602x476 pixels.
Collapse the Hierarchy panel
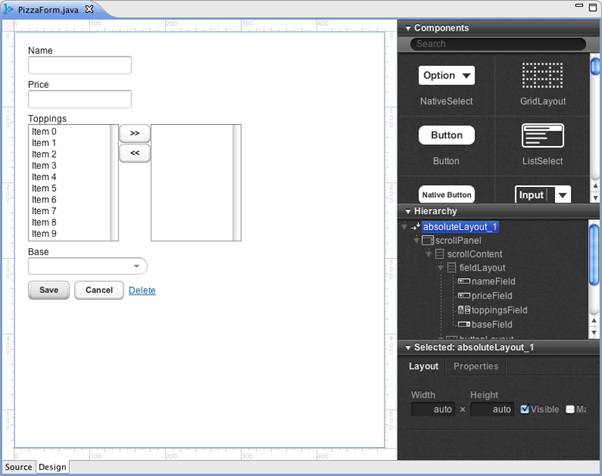click(x=408, y=211)
